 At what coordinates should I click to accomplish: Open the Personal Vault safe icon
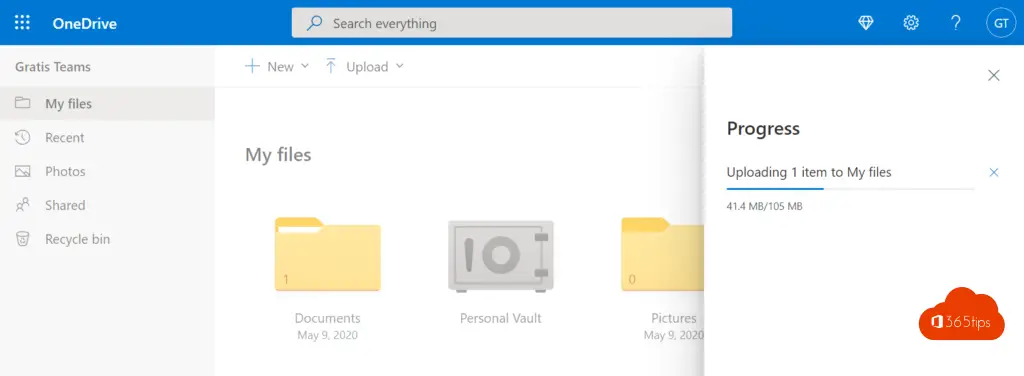click(501, 256)
